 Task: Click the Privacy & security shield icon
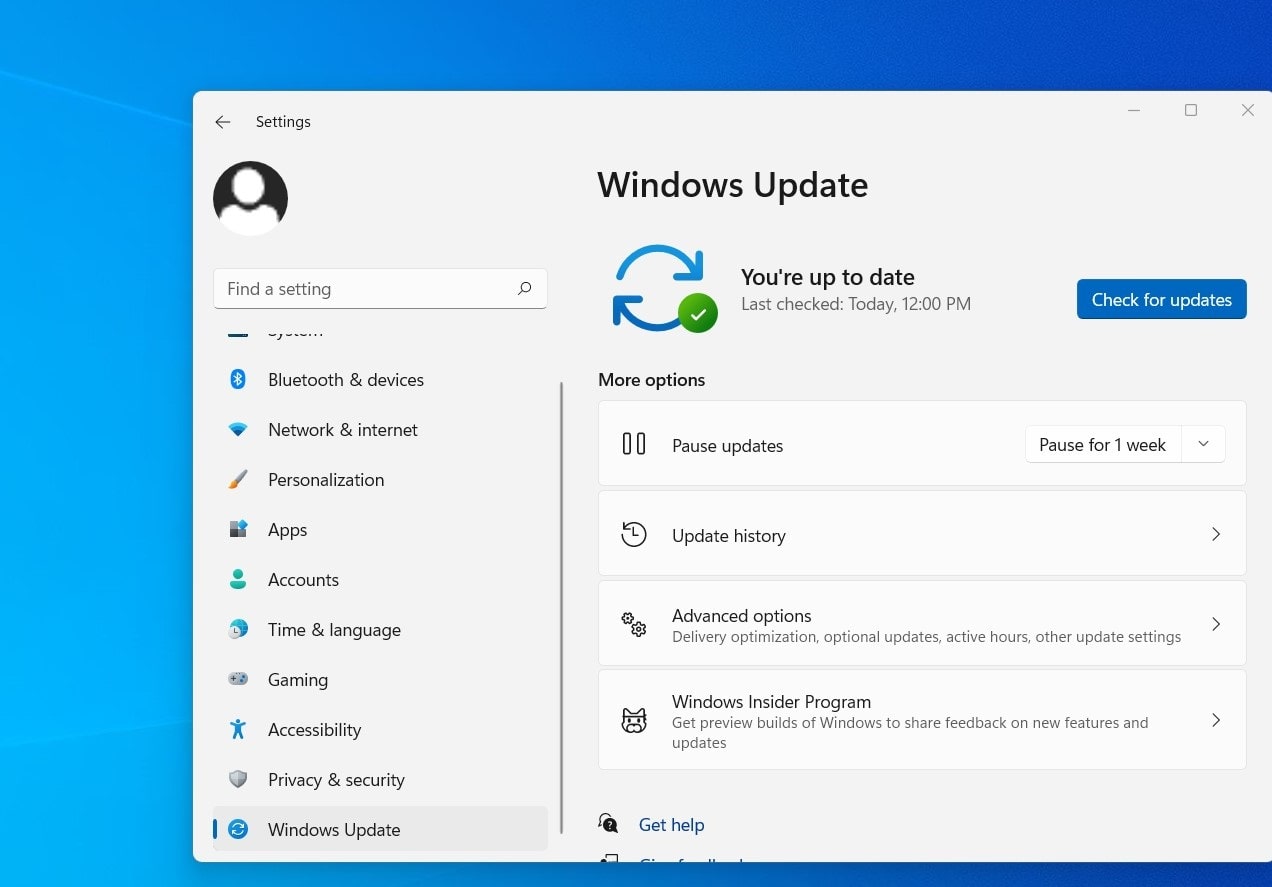(x=237, y=779)
